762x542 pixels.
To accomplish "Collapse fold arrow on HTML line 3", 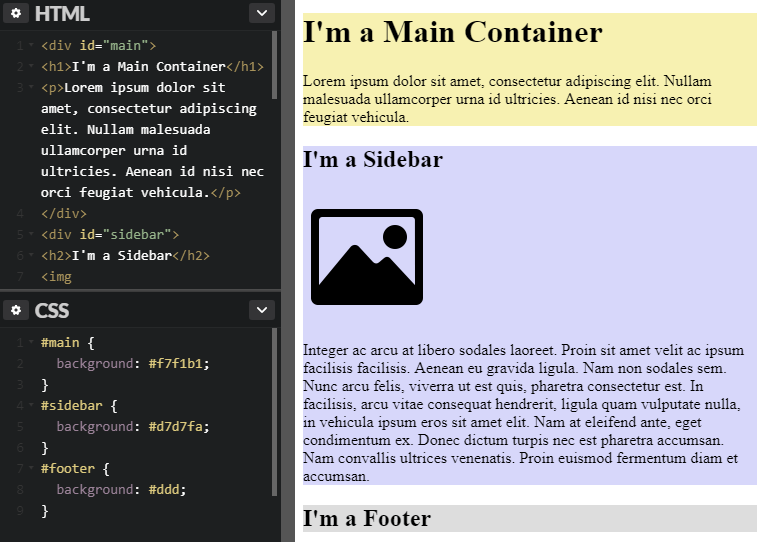I will 31,87.
